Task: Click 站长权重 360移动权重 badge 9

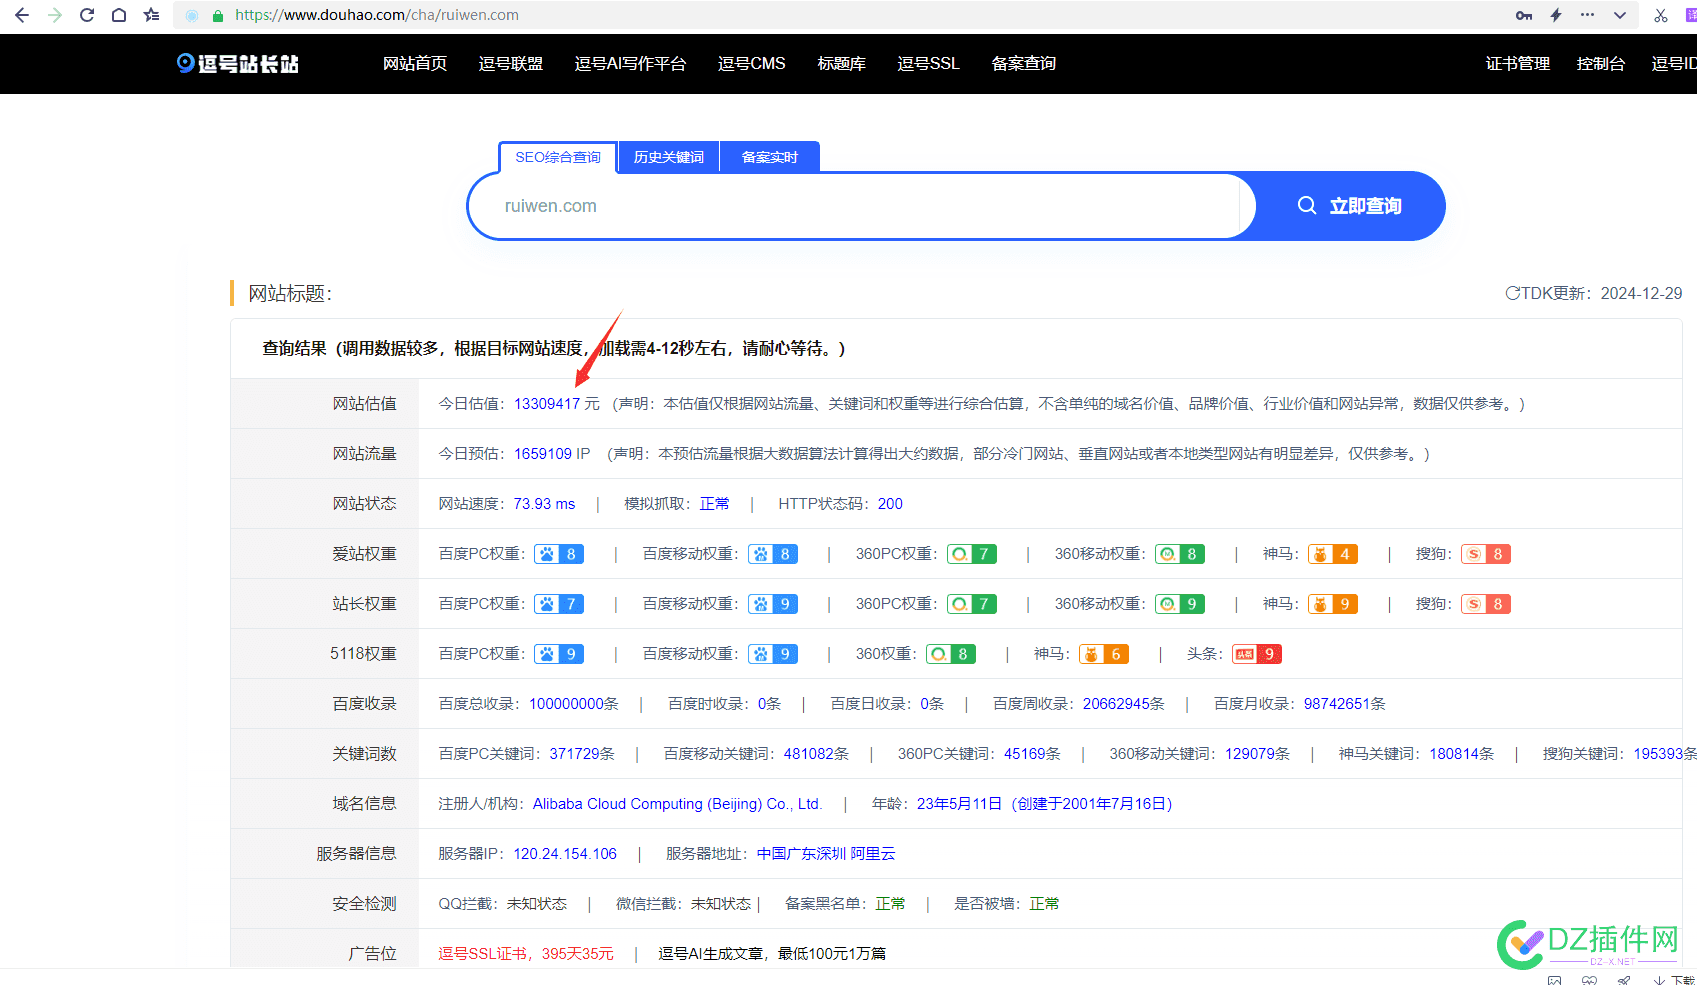Action: tap(1180, 604)
